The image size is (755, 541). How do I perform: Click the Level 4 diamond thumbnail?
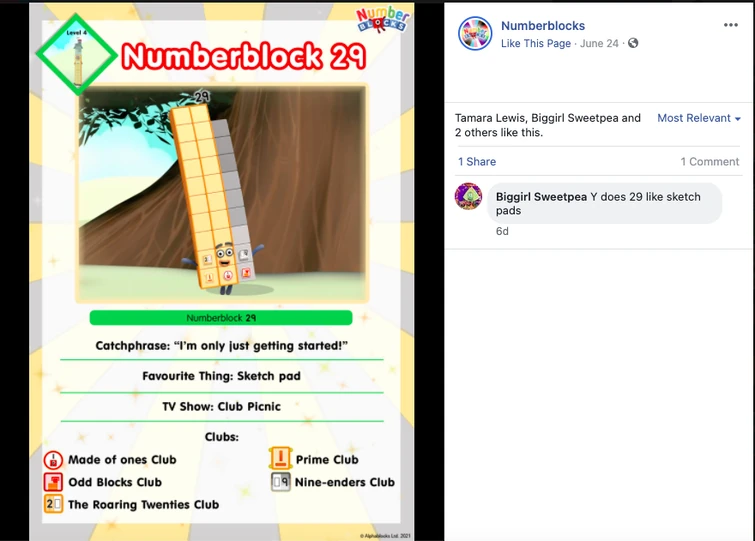pyautogui.click(x=76, y=54)
